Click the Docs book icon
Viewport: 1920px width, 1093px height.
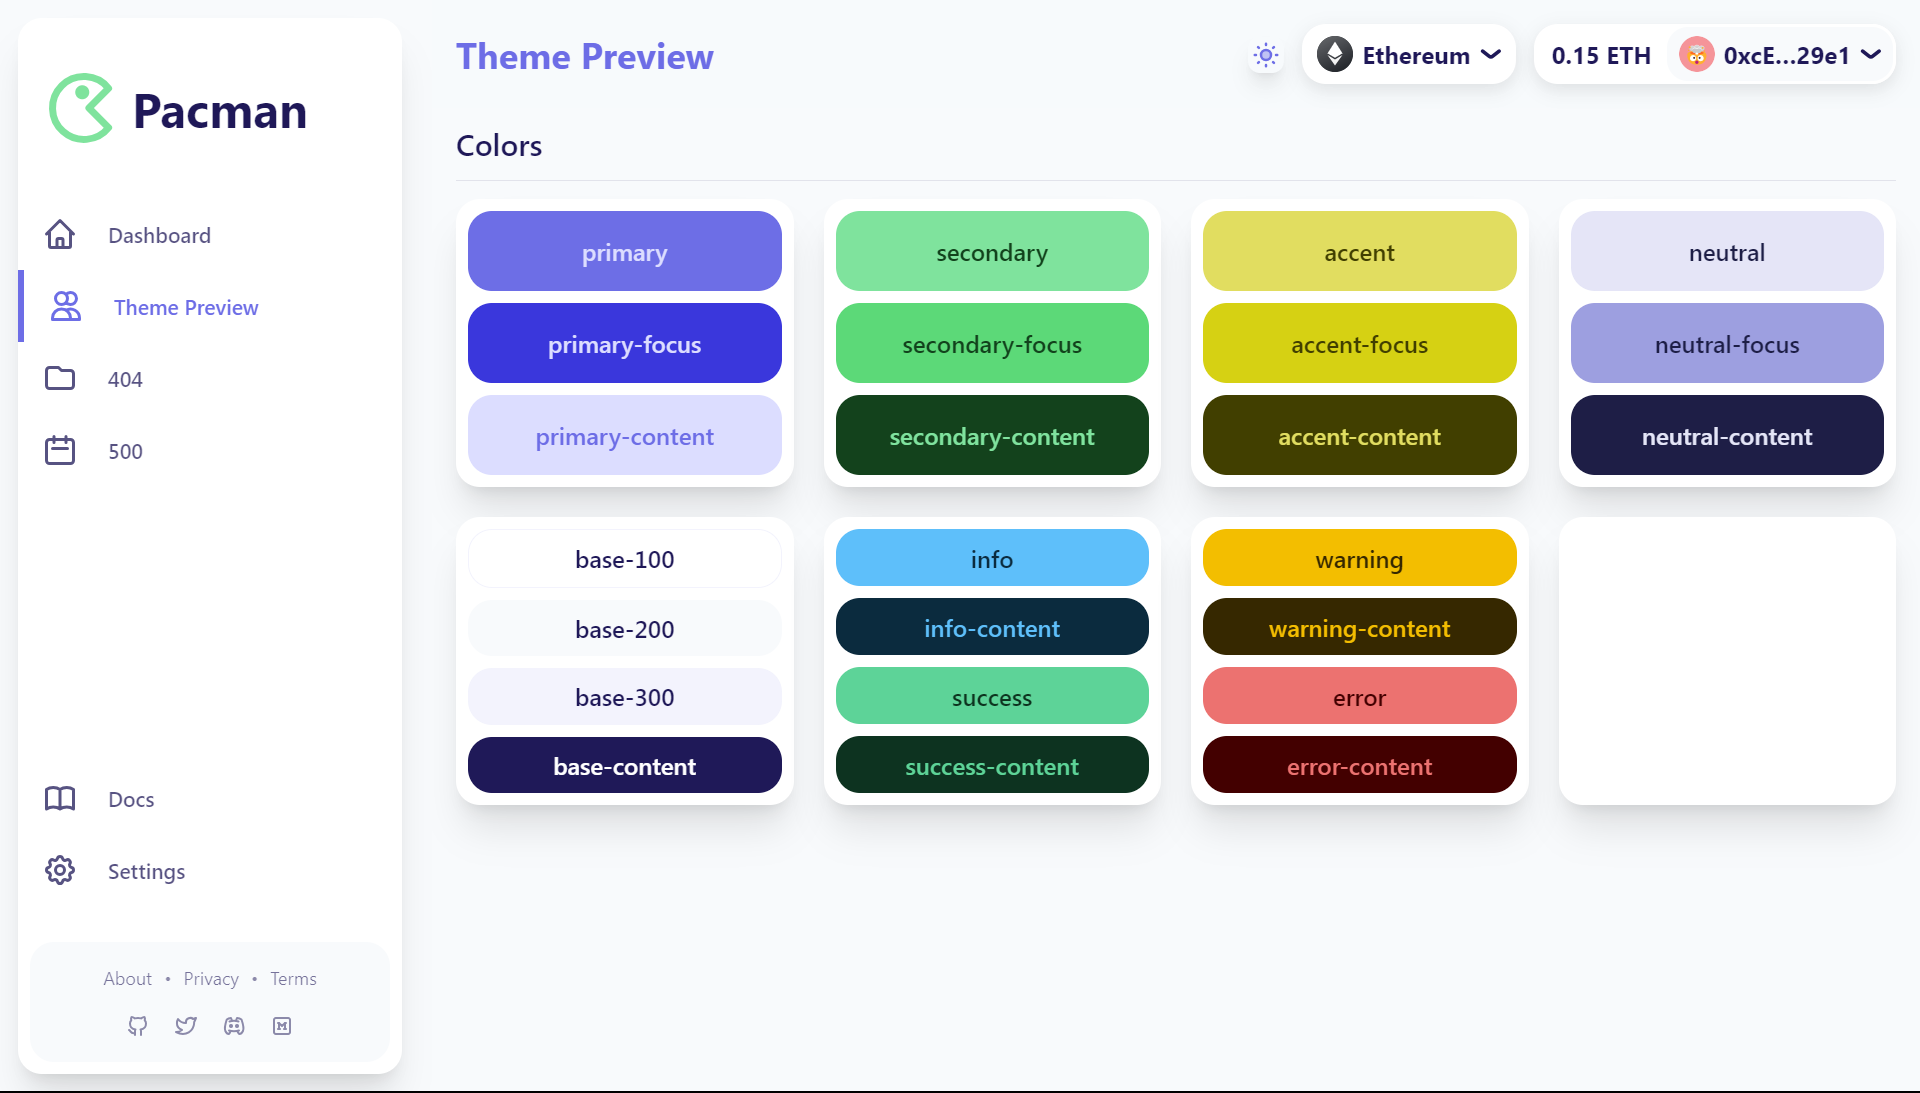[x=60, y=798]
